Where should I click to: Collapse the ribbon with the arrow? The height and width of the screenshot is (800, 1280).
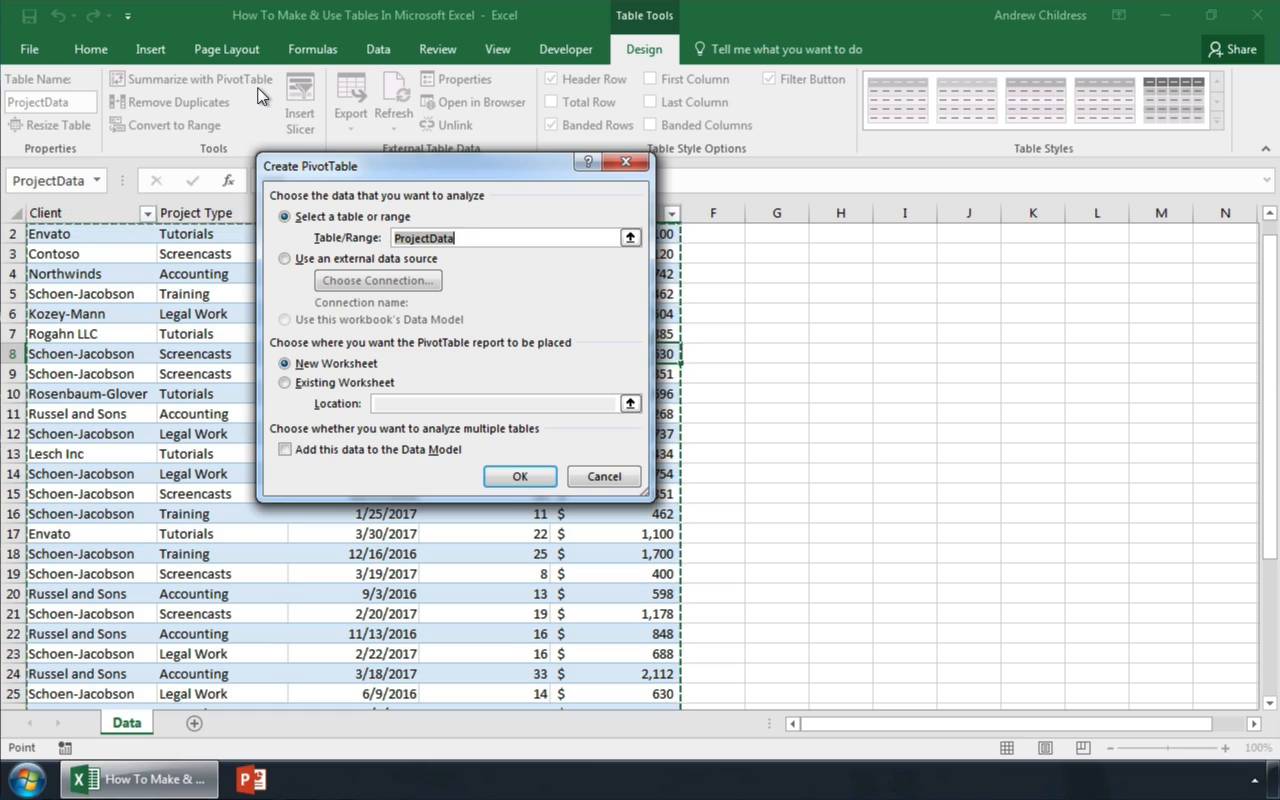1266,149
